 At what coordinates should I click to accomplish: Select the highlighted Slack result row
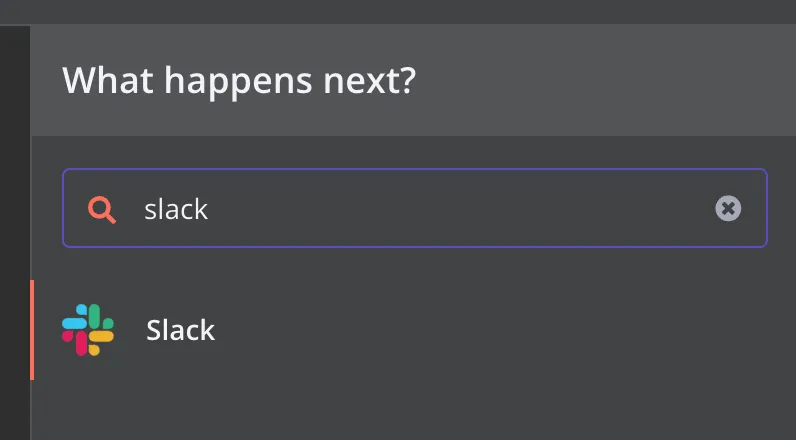click(x=413, y=330)
